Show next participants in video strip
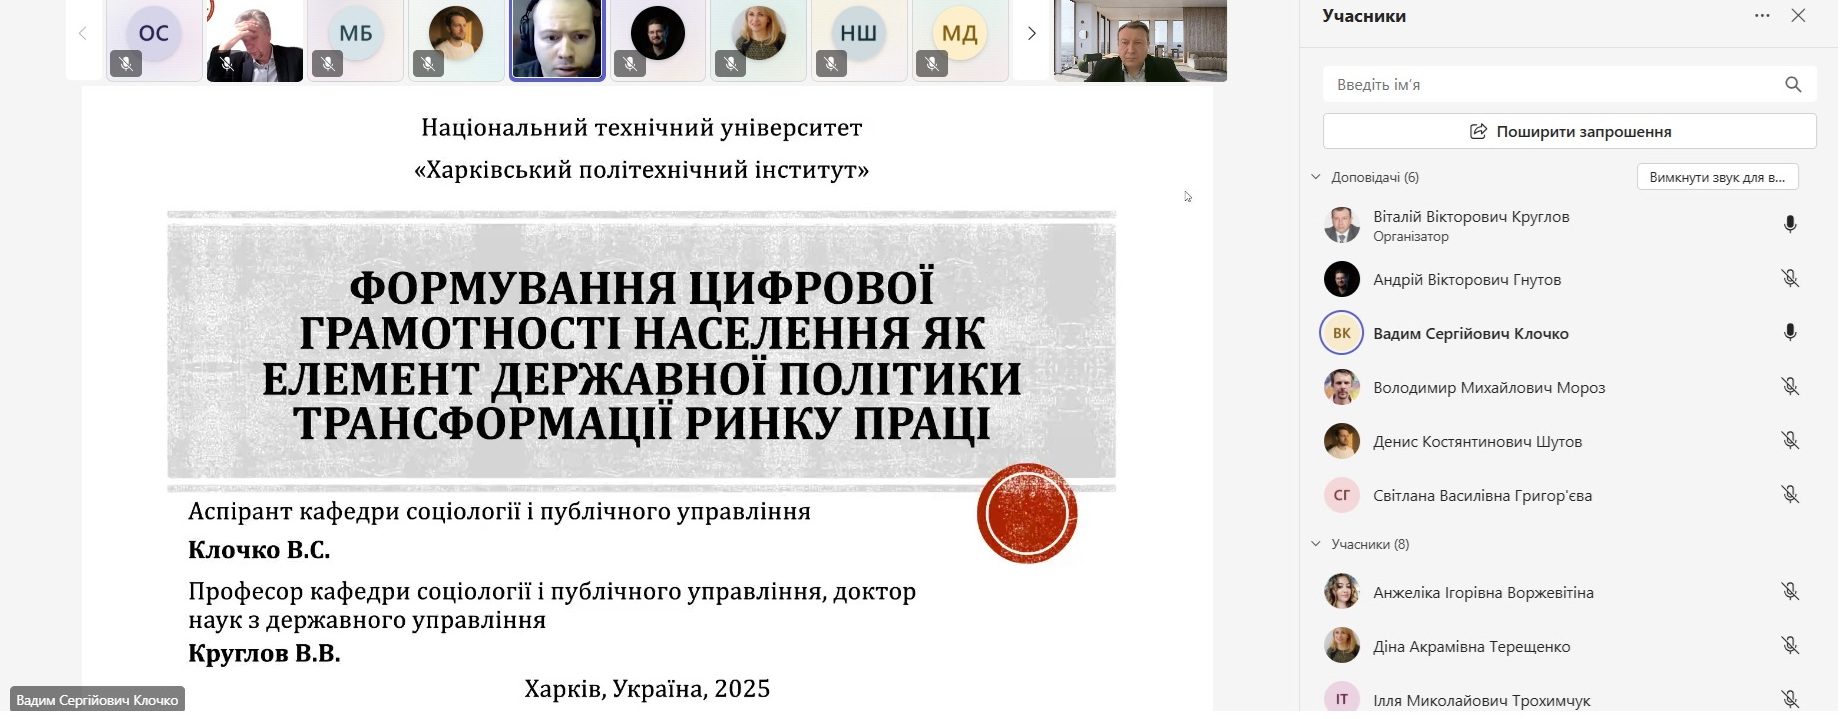 click(1031, 33)
